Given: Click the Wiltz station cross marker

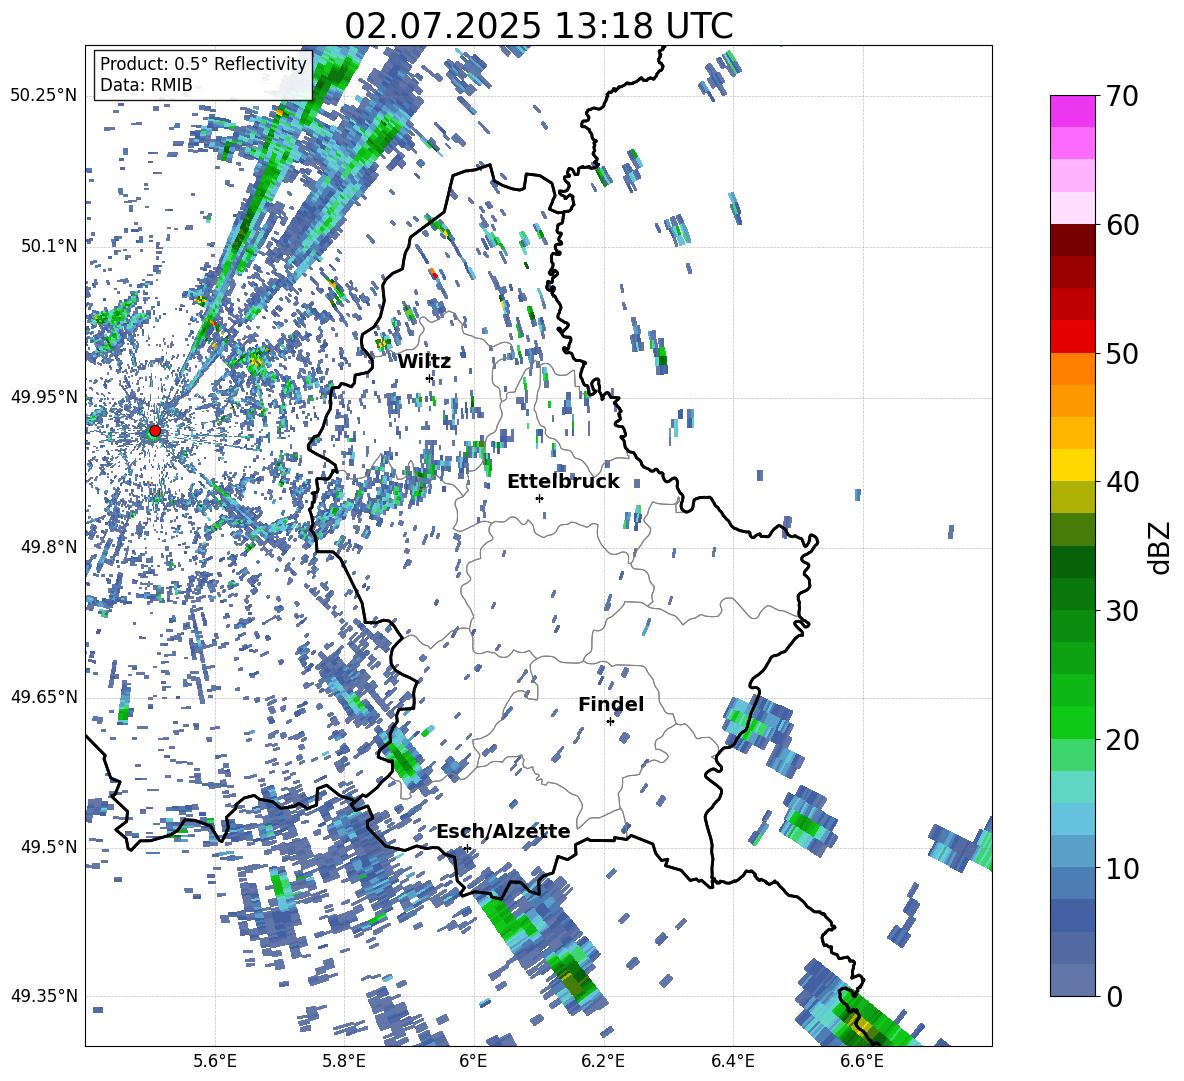Looking at the screenshot, I should (430, 378).
